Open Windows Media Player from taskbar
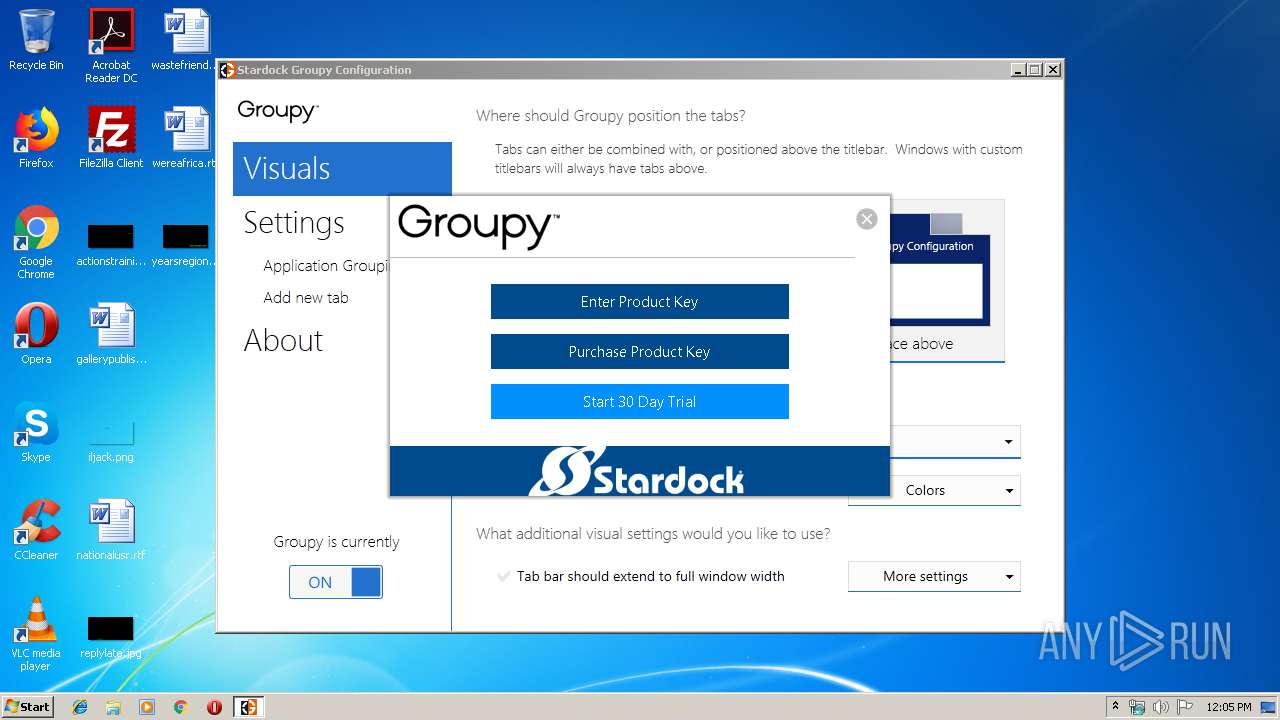 point(147,707)
